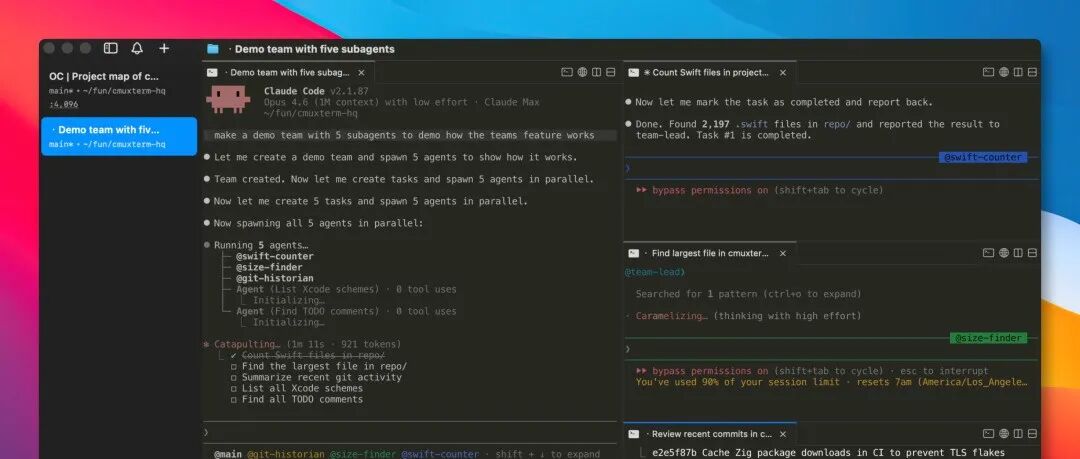1080x459 pixels.
Task: Open browser globe icon in Demo team pane
Action: click(x=582, y=72)
